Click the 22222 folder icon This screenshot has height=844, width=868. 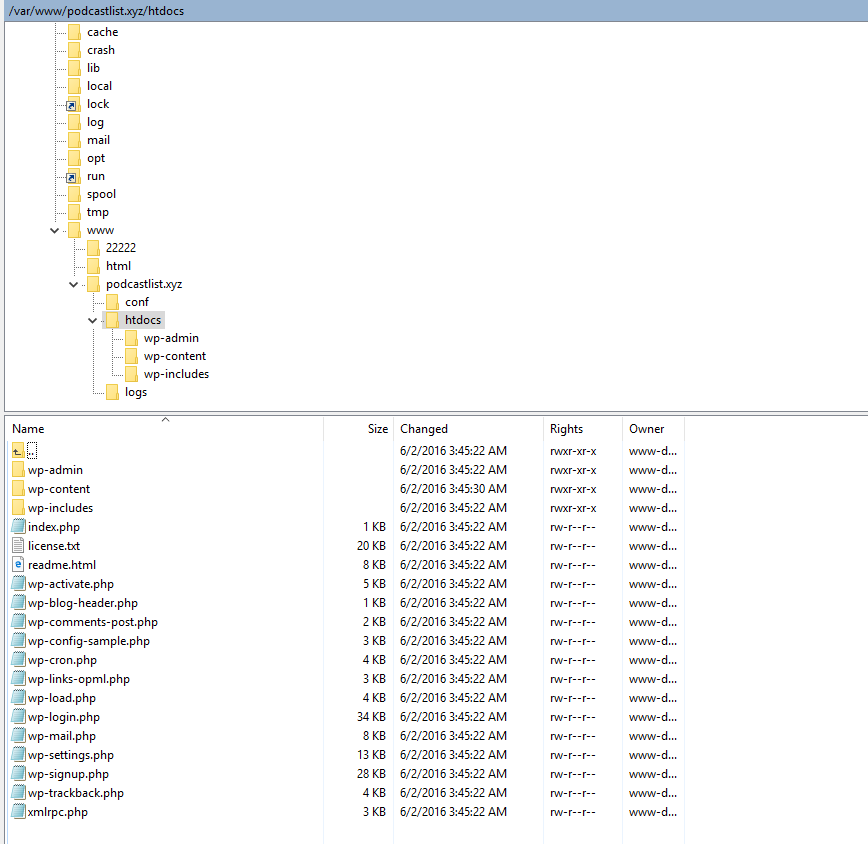[94, 248]
